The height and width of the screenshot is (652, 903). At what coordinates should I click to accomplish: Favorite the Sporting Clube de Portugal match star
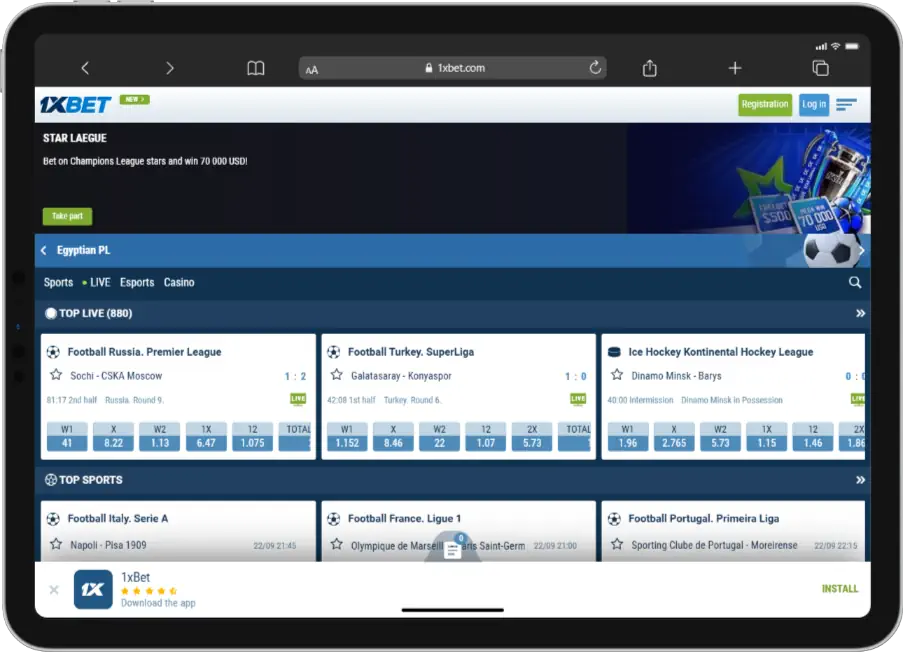(x=617, y=544)
